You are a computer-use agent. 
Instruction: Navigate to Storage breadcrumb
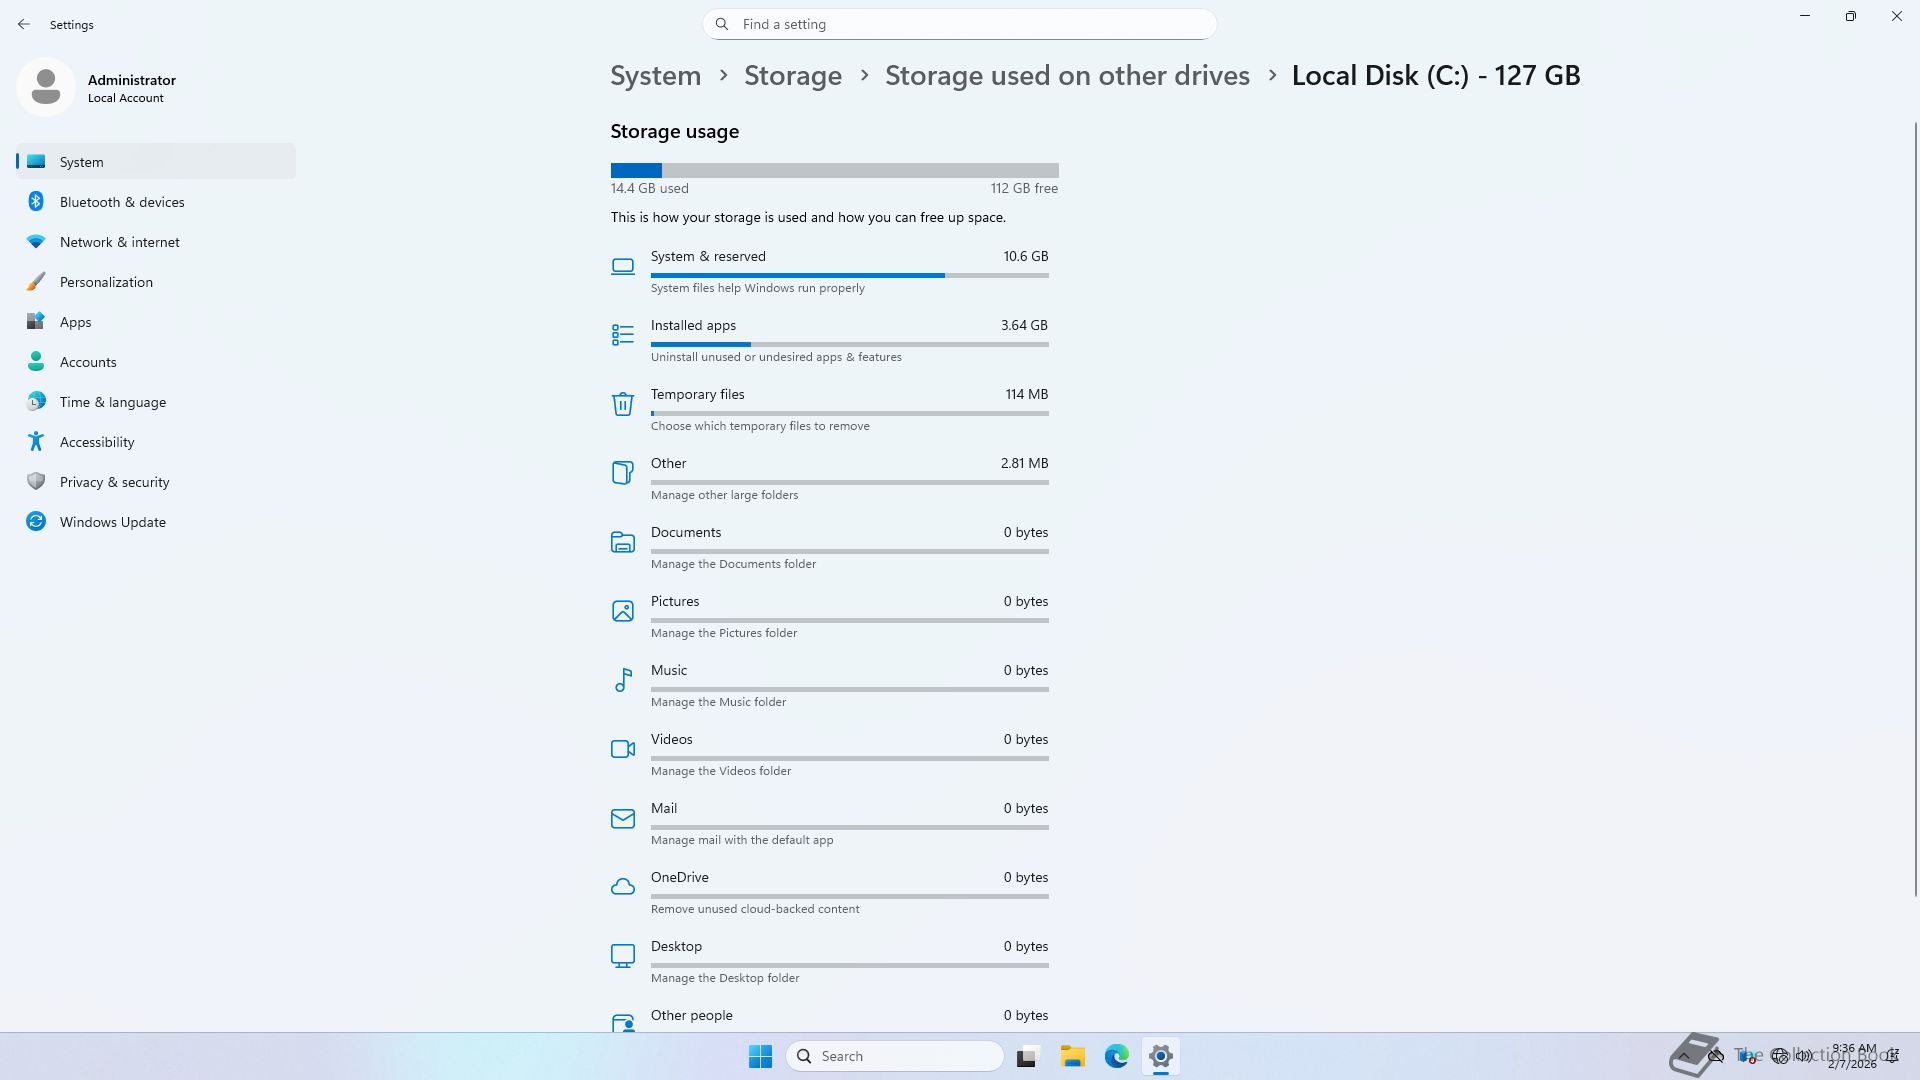792,76
